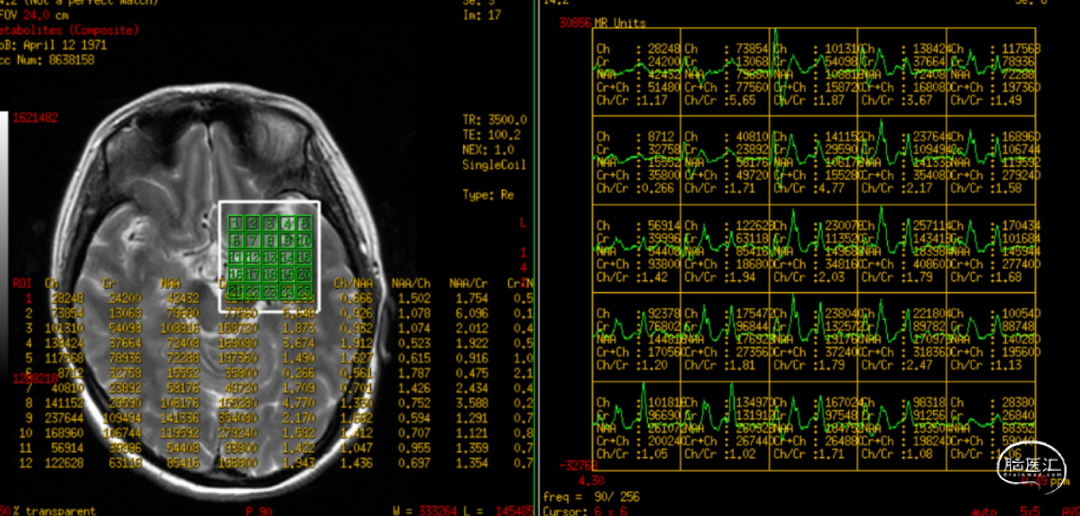Open spectrum cell with Ch/Cr 0.266

[x=636, y=161]
